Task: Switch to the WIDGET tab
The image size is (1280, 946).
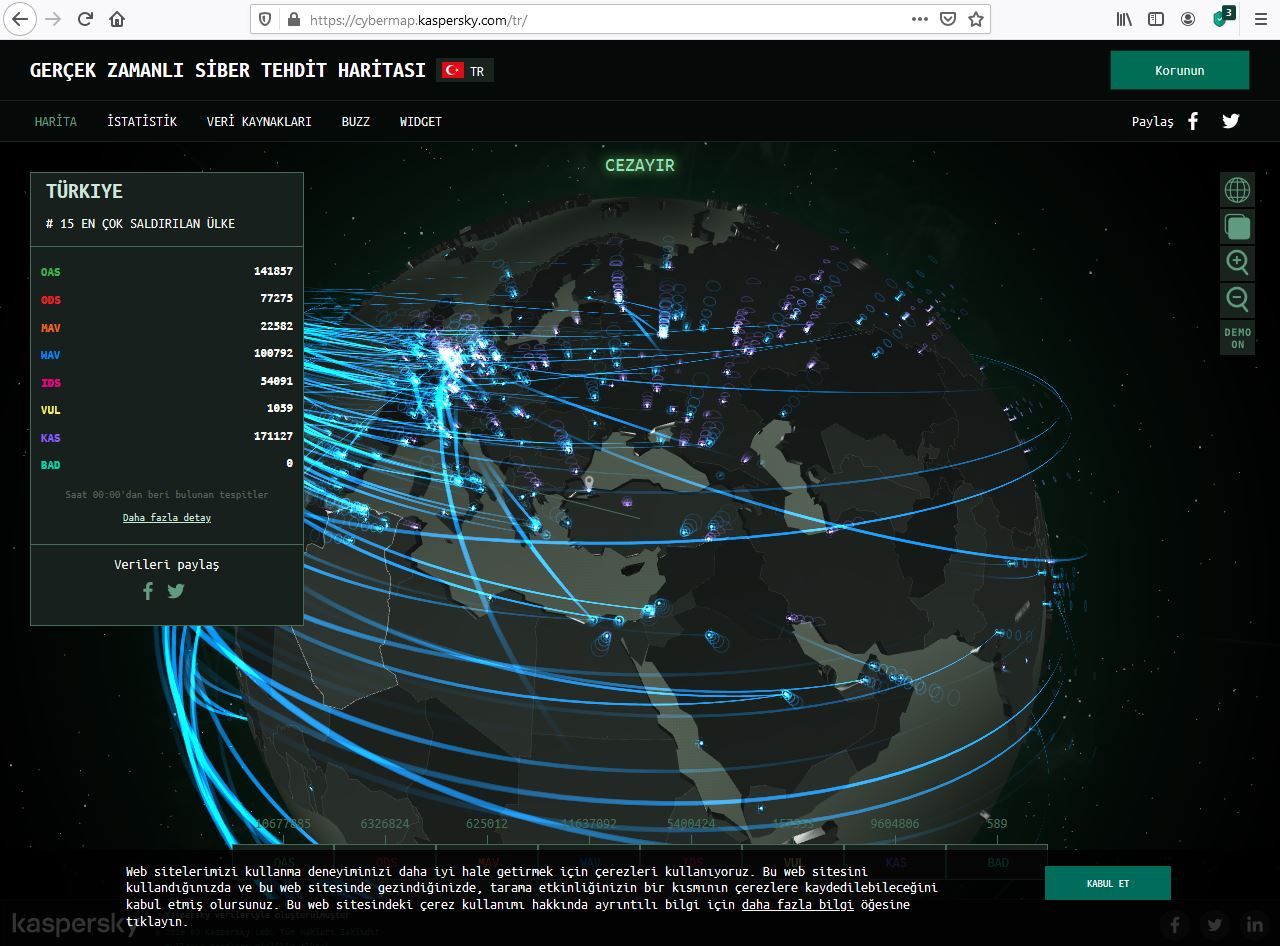Action: pos(421,121)
